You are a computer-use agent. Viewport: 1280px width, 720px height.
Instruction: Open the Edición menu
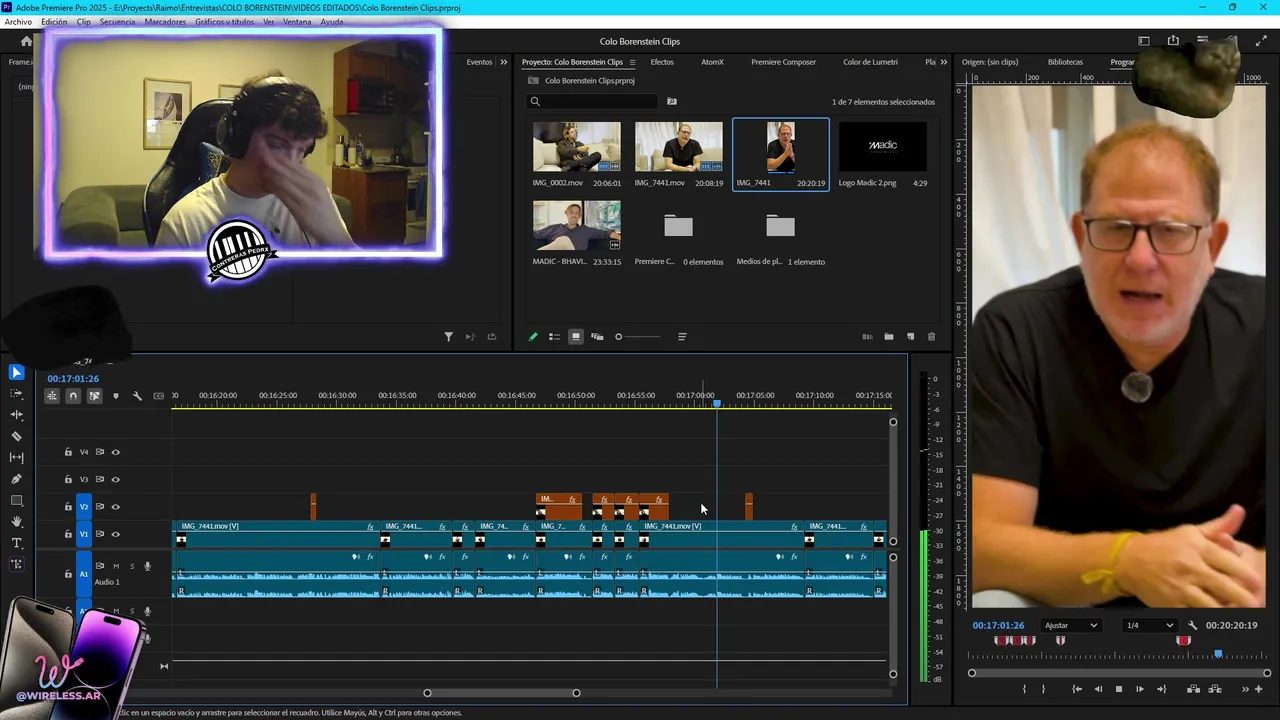[x=54, y=21]
